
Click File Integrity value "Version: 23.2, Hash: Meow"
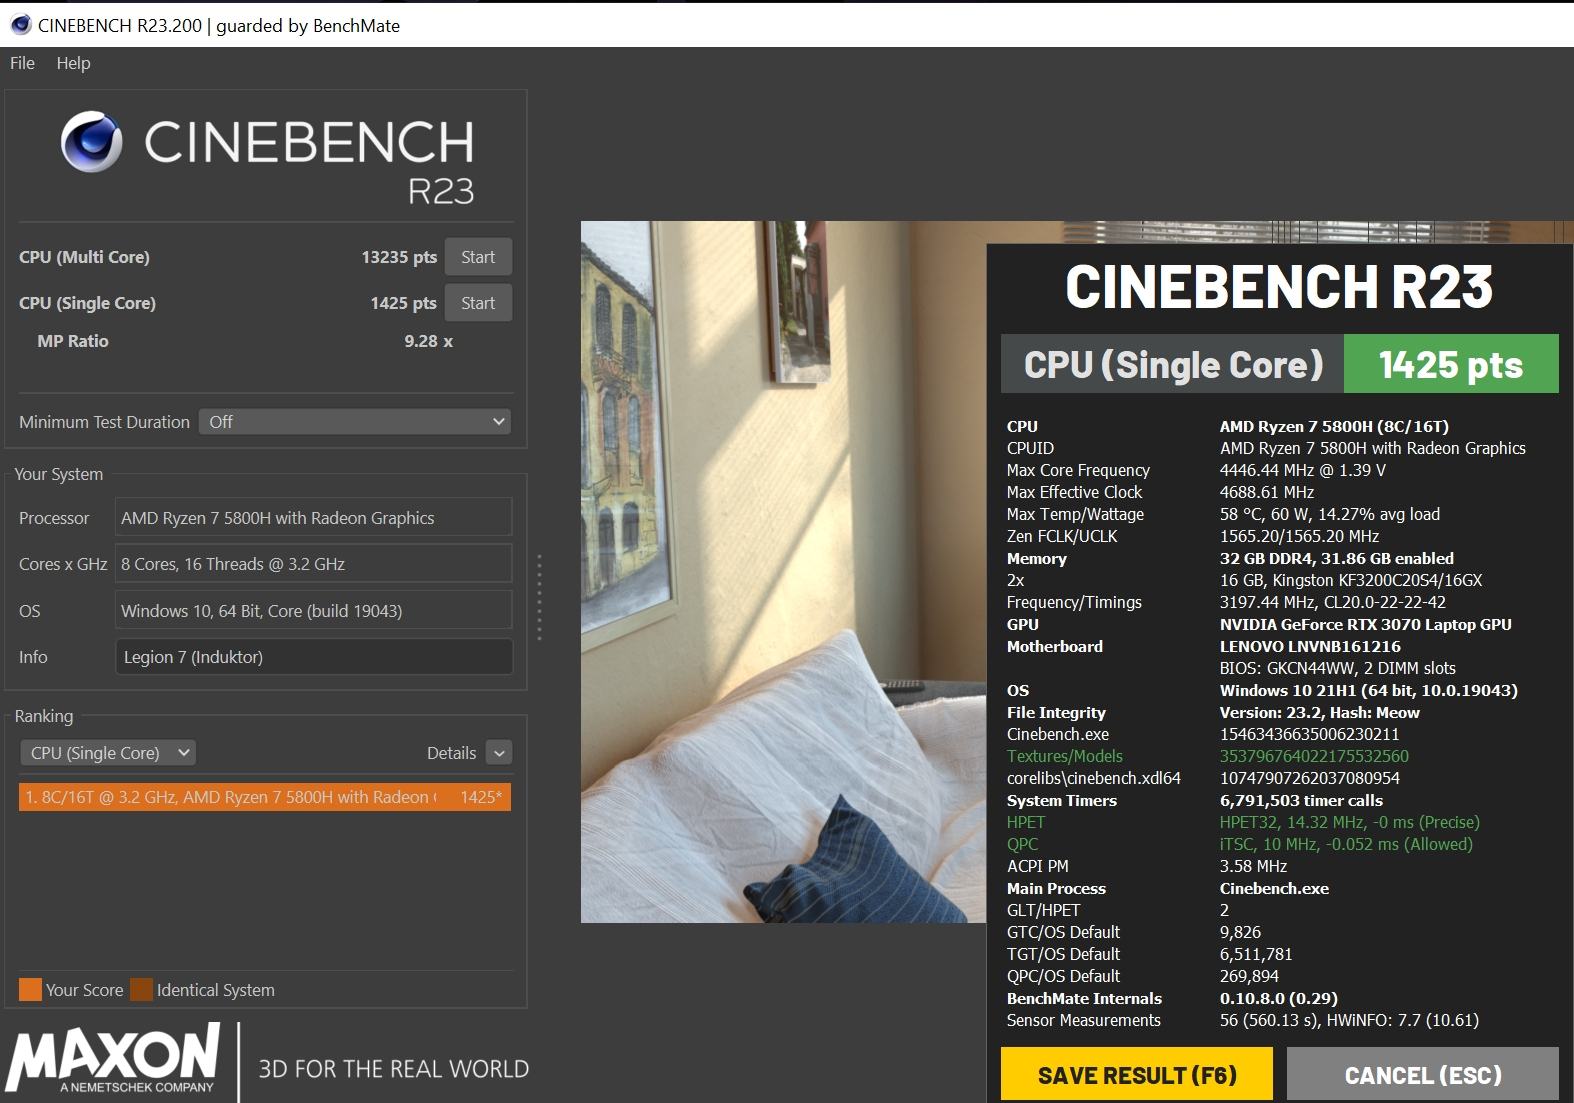(x=1320, y=712)
